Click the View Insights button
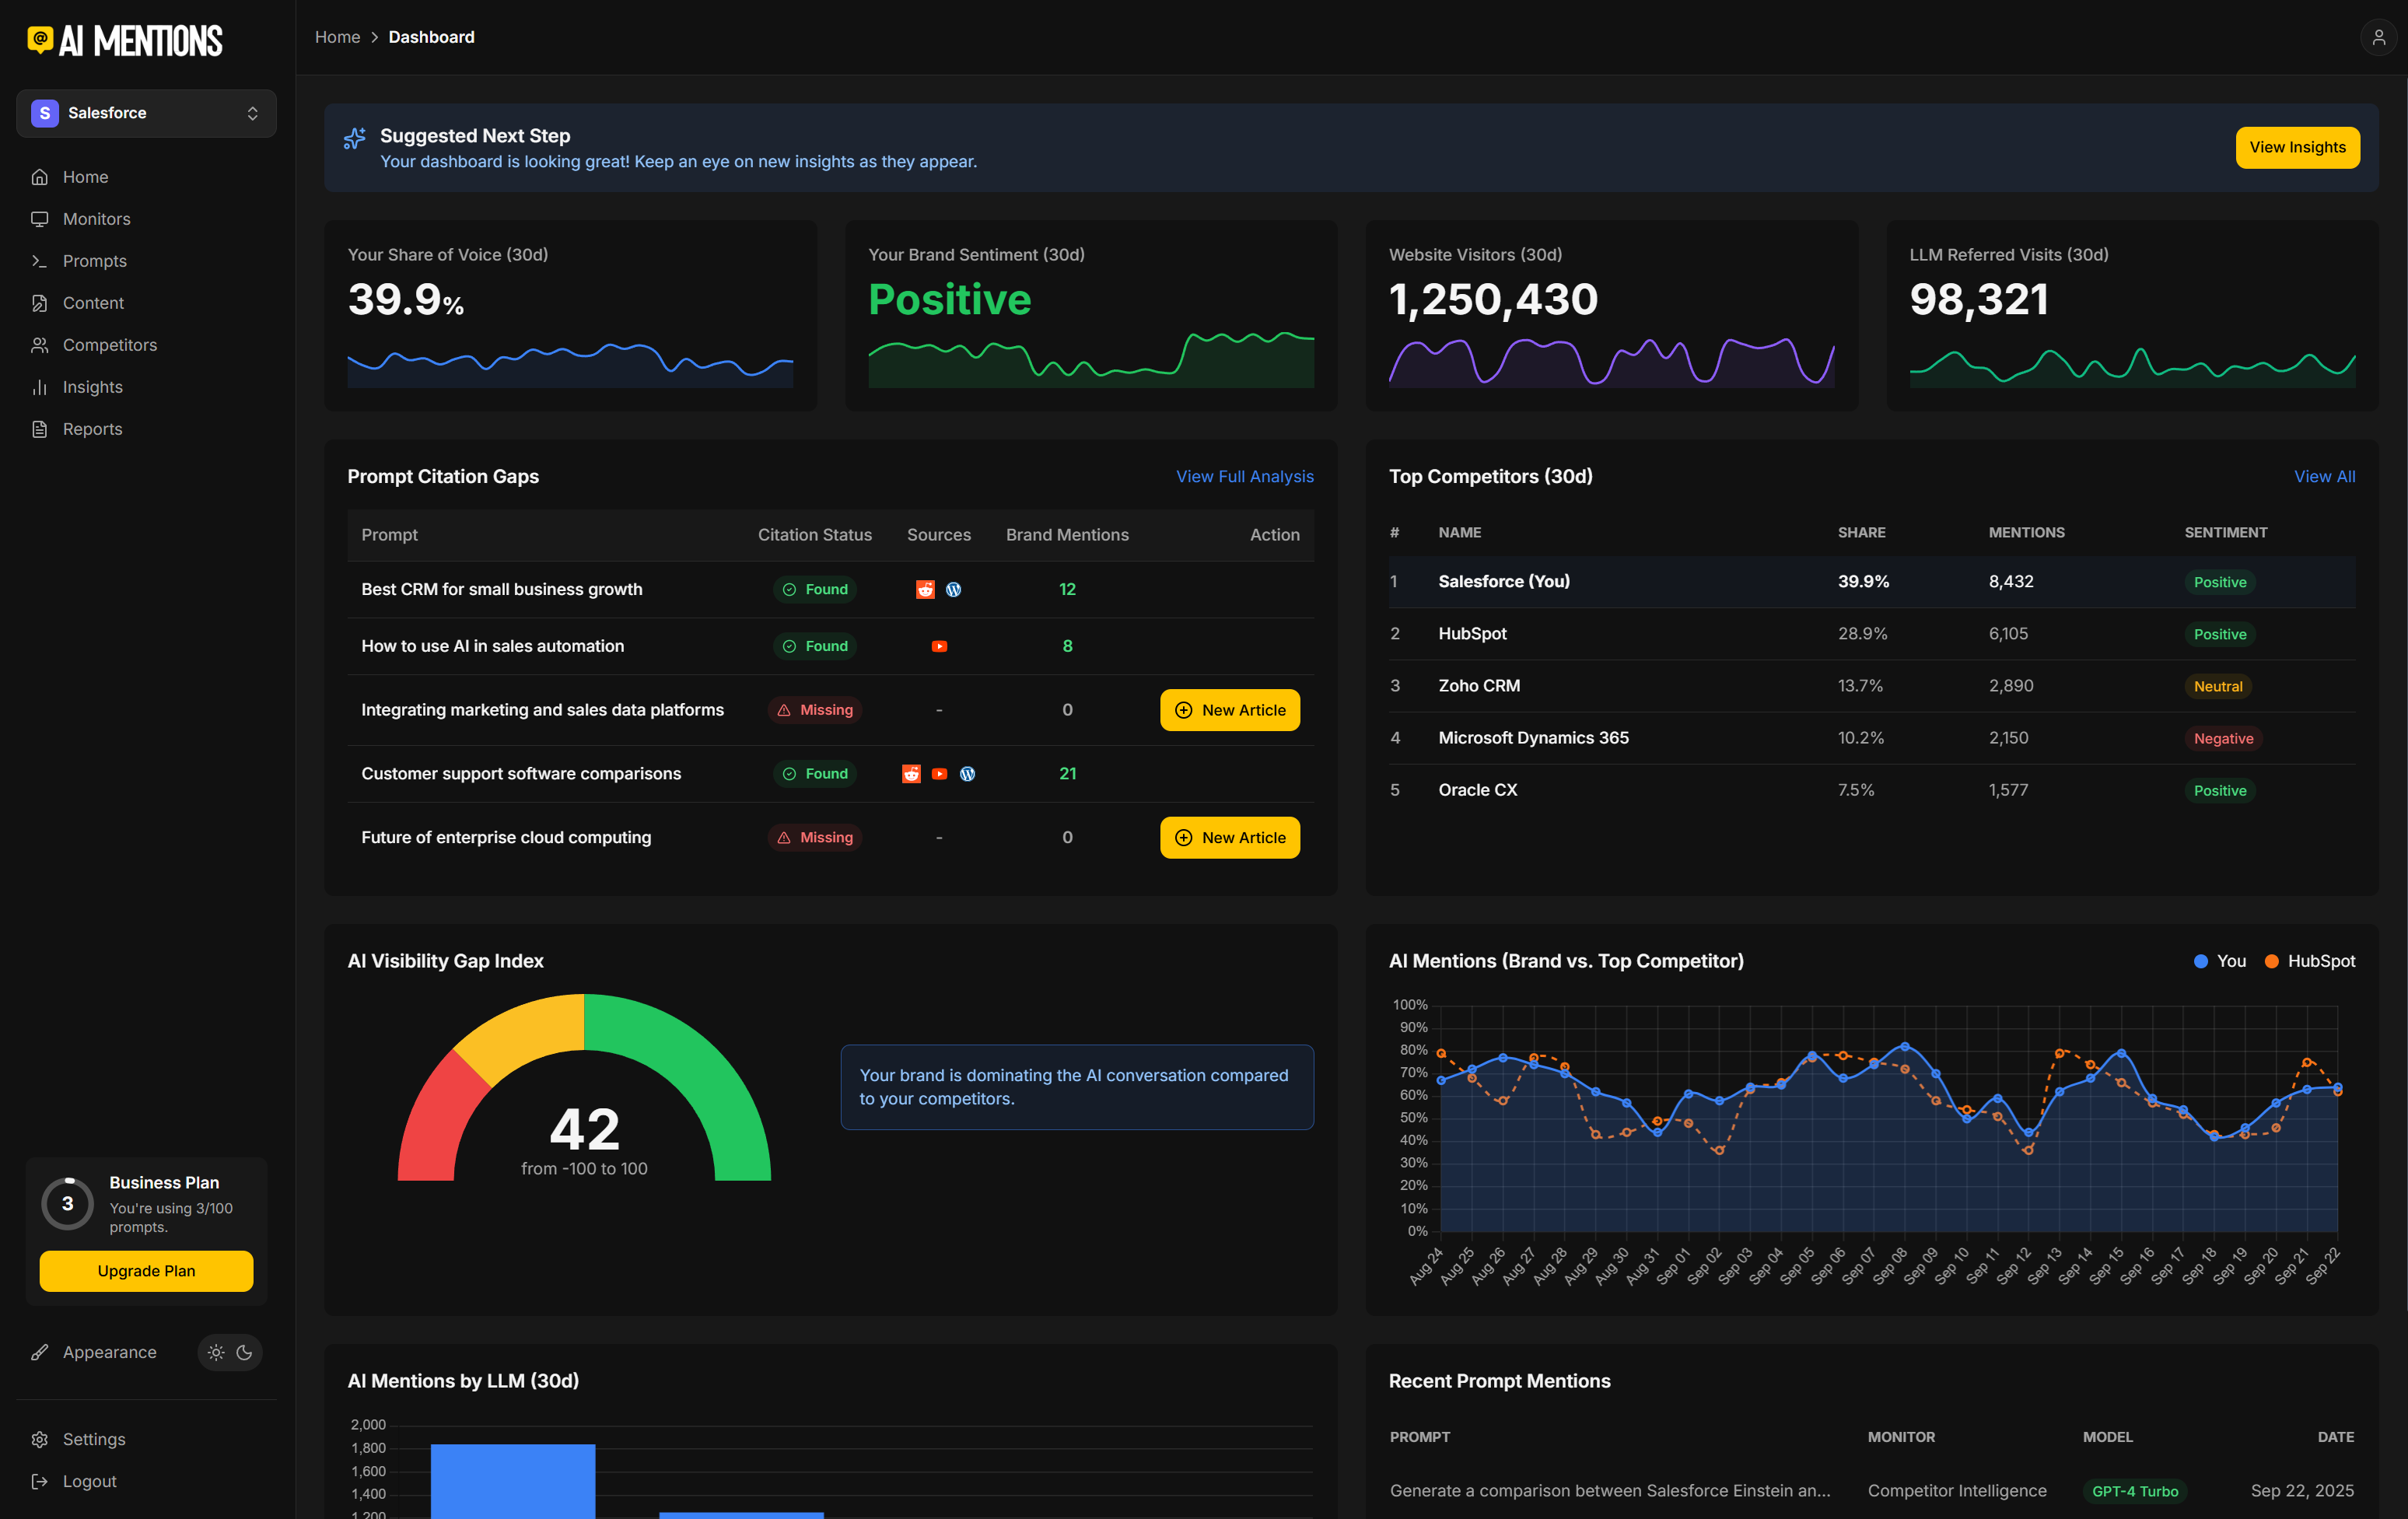 [x=2297, y=147]
